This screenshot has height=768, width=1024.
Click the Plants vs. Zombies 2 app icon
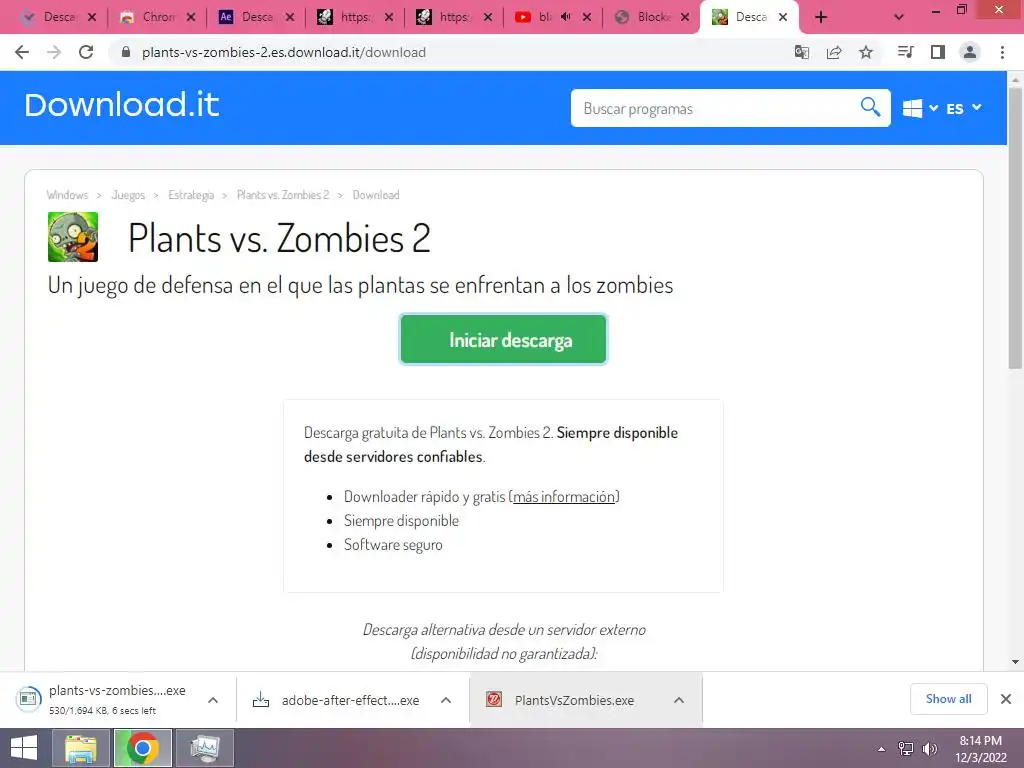click(x=73, y=237)
